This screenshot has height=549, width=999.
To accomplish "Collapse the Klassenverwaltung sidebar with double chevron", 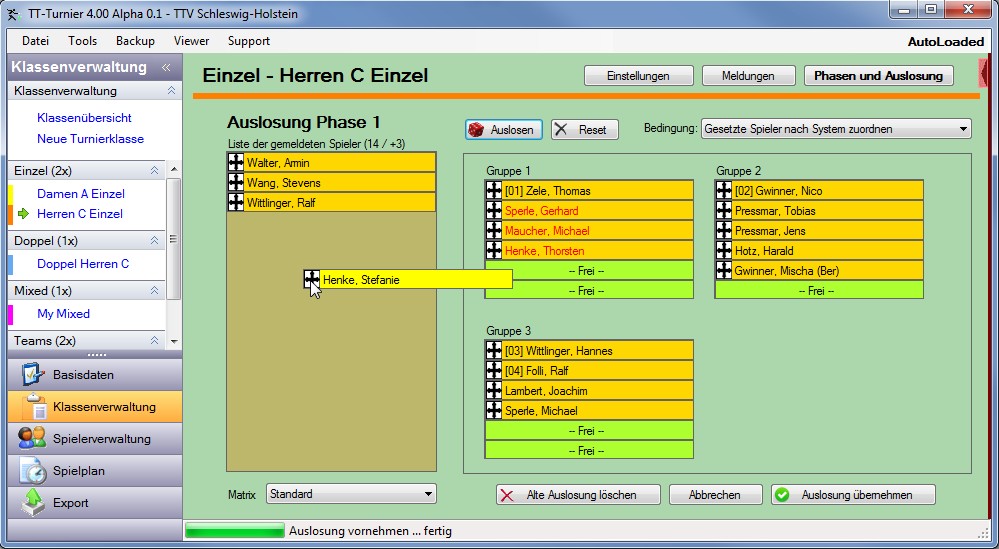I will coord(166,68).
